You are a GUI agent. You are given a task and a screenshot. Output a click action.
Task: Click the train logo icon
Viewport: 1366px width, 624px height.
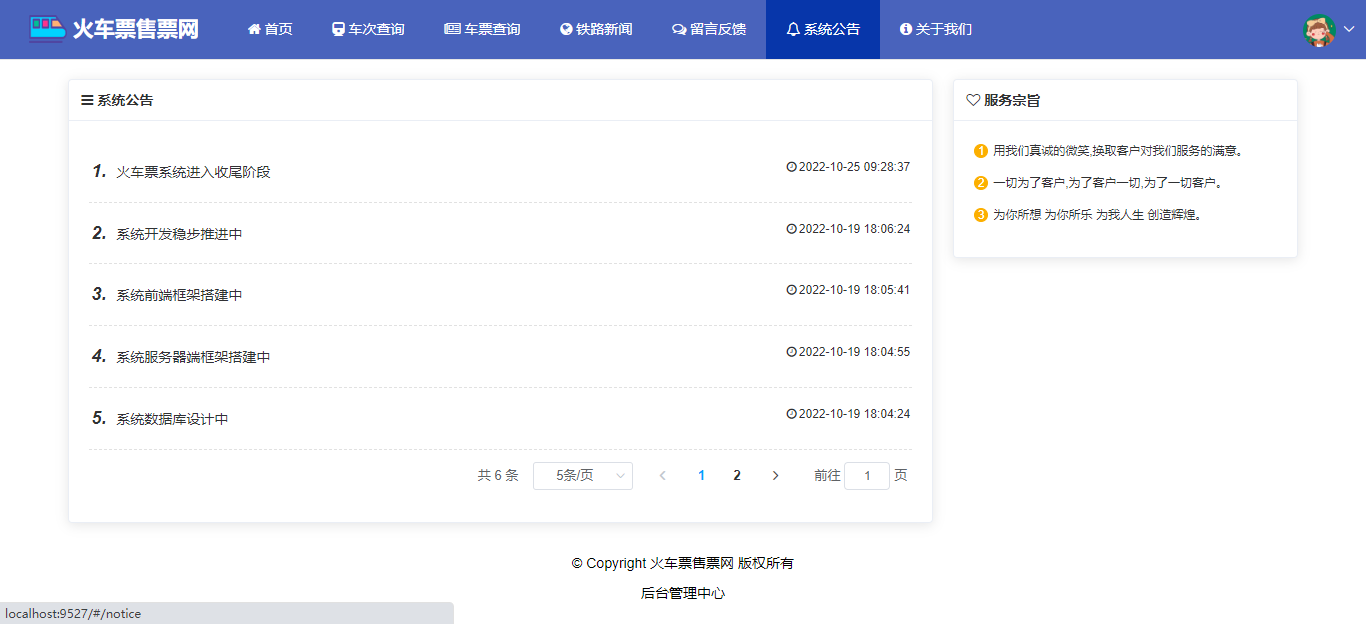tap(47, 28)
